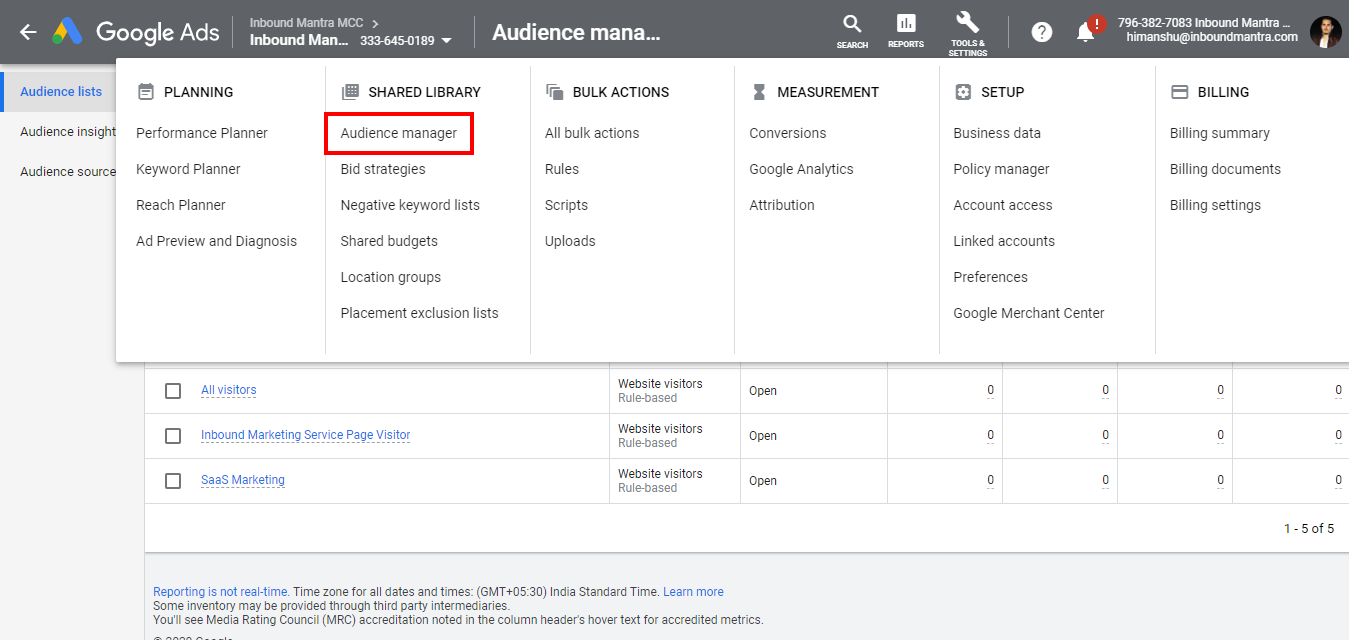
Task: Click the 1 - 5 of 5 pagination text
Action: click(x=1308, y=528)
